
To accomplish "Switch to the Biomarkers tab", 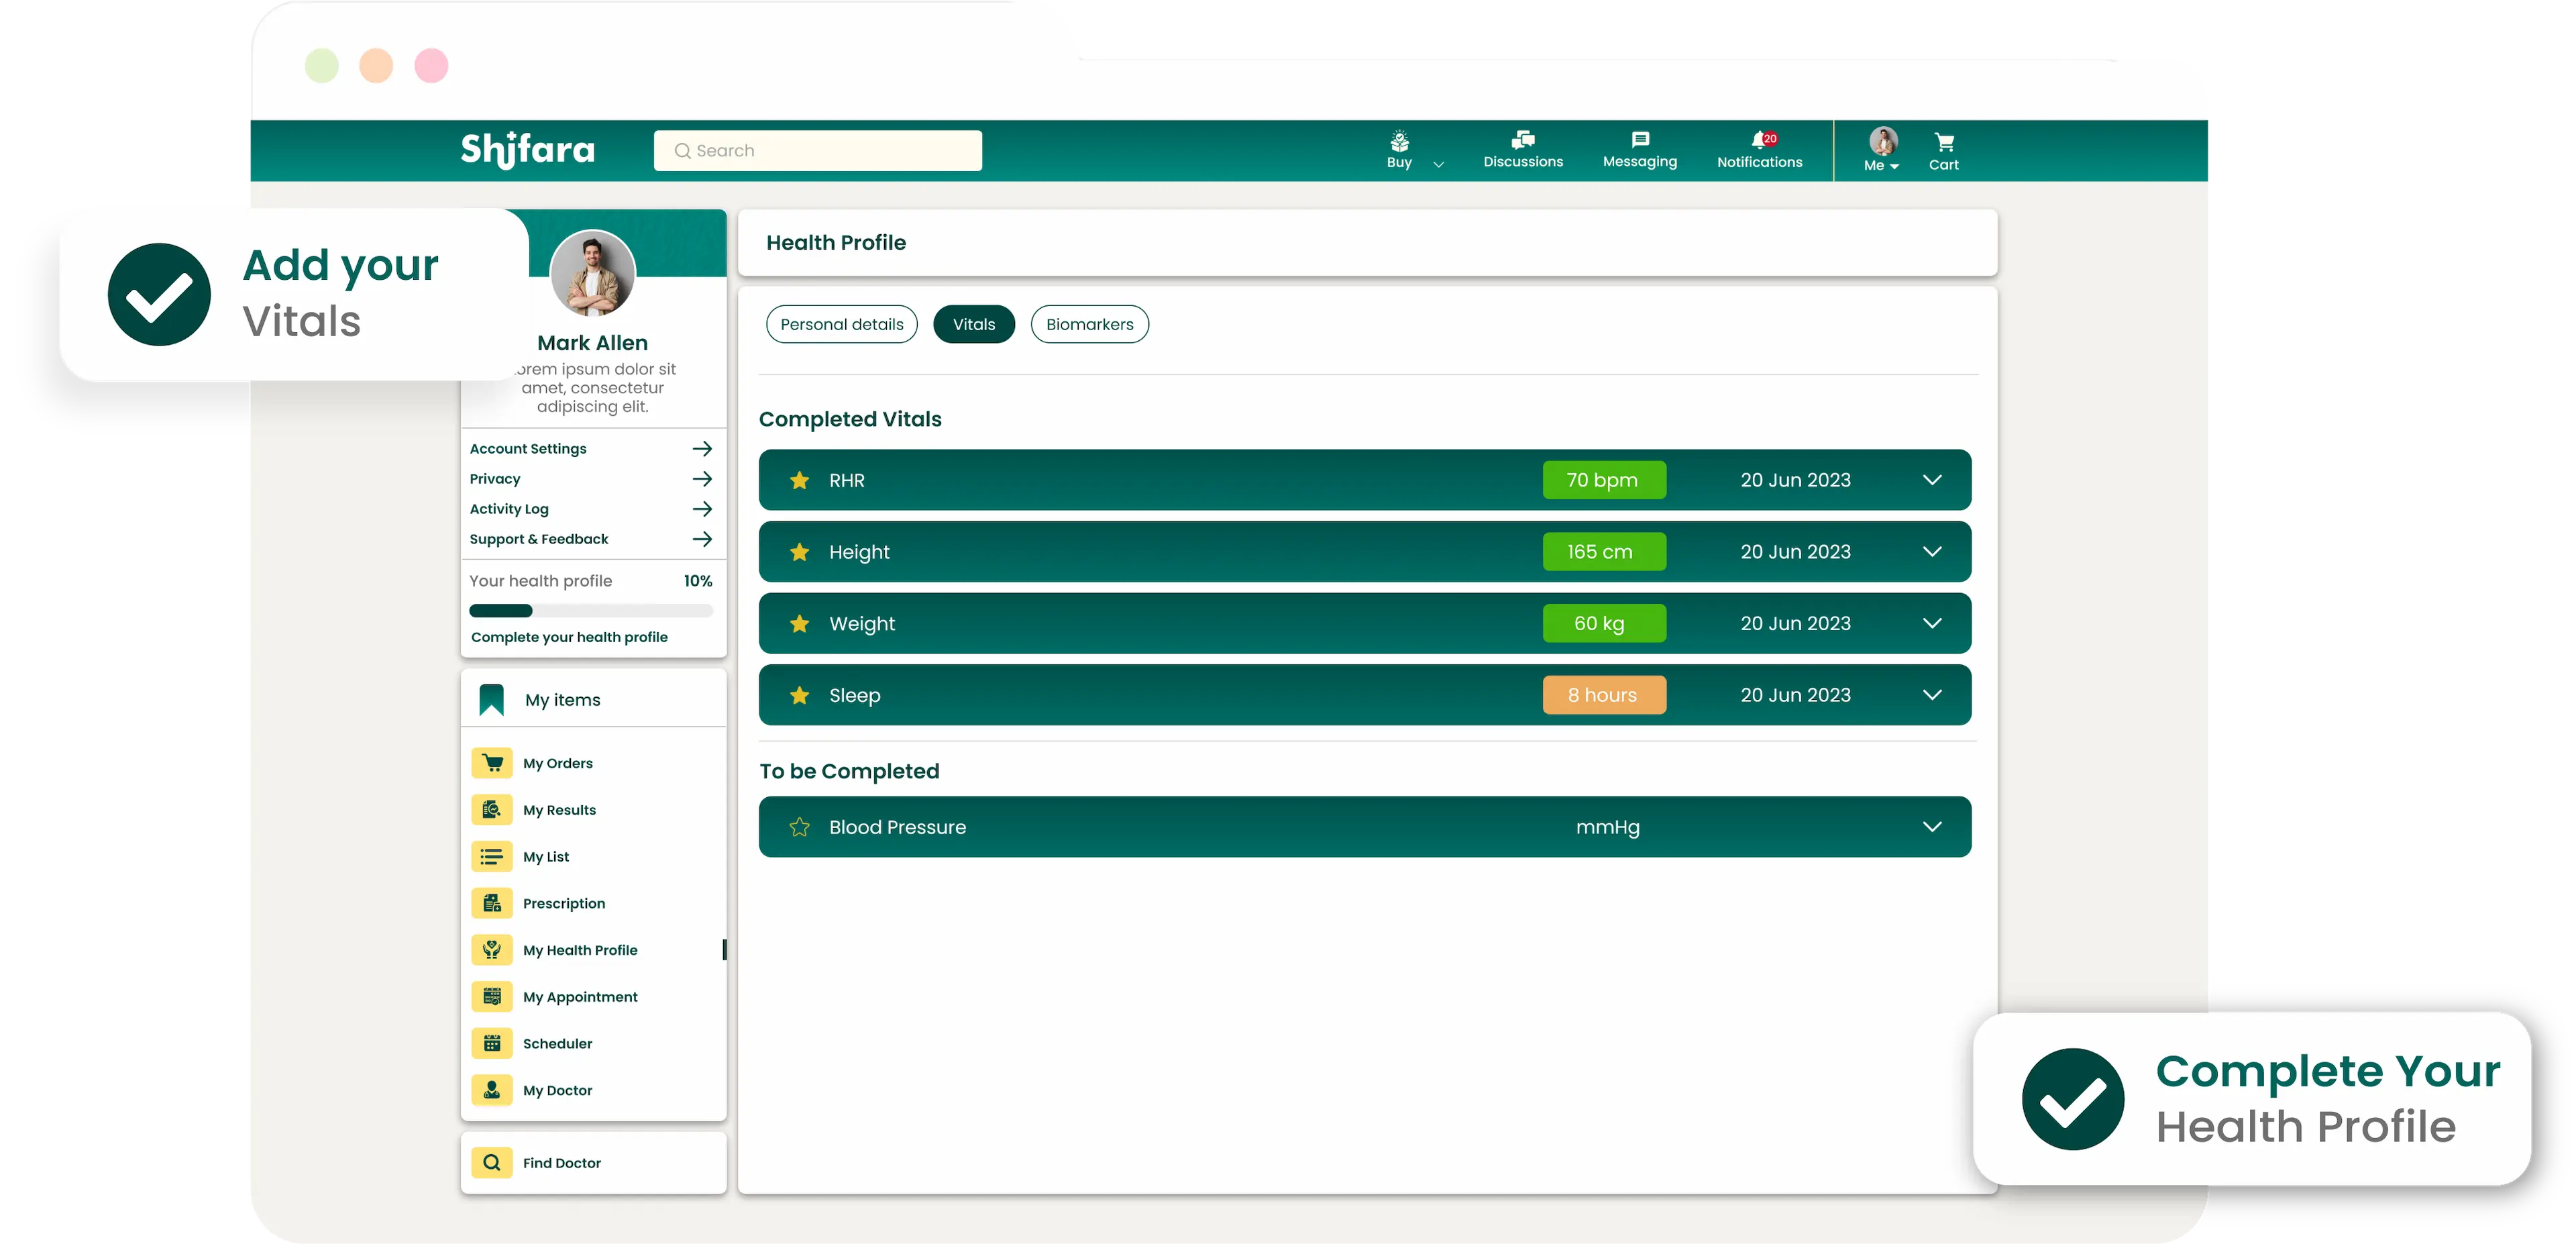I will click(x=1089, y=324).
